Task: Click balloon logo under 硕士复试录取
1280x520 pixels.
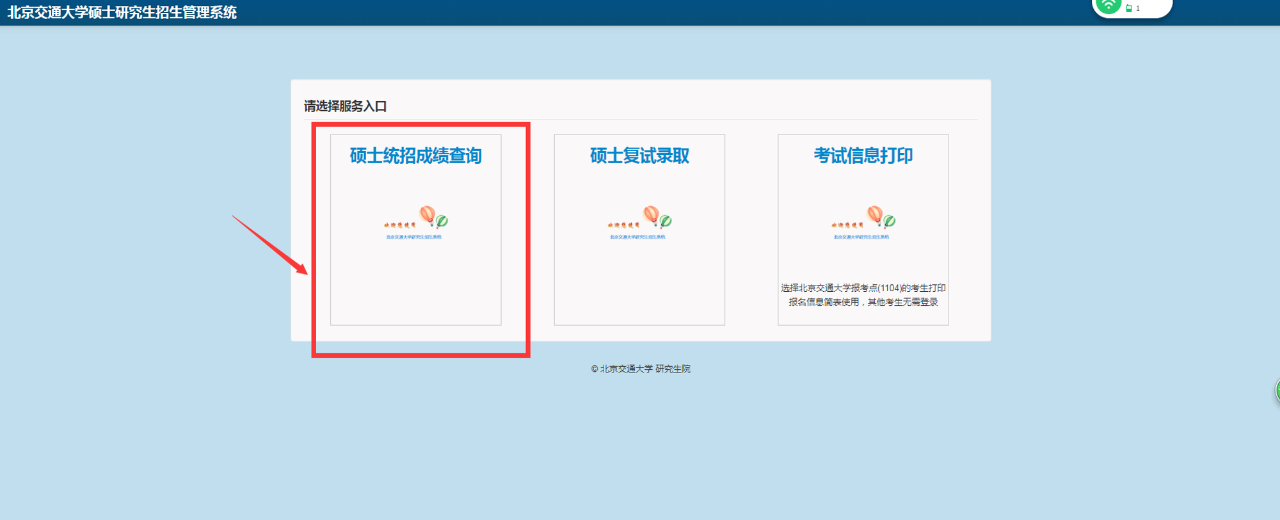Action: (x=640, y=222)
